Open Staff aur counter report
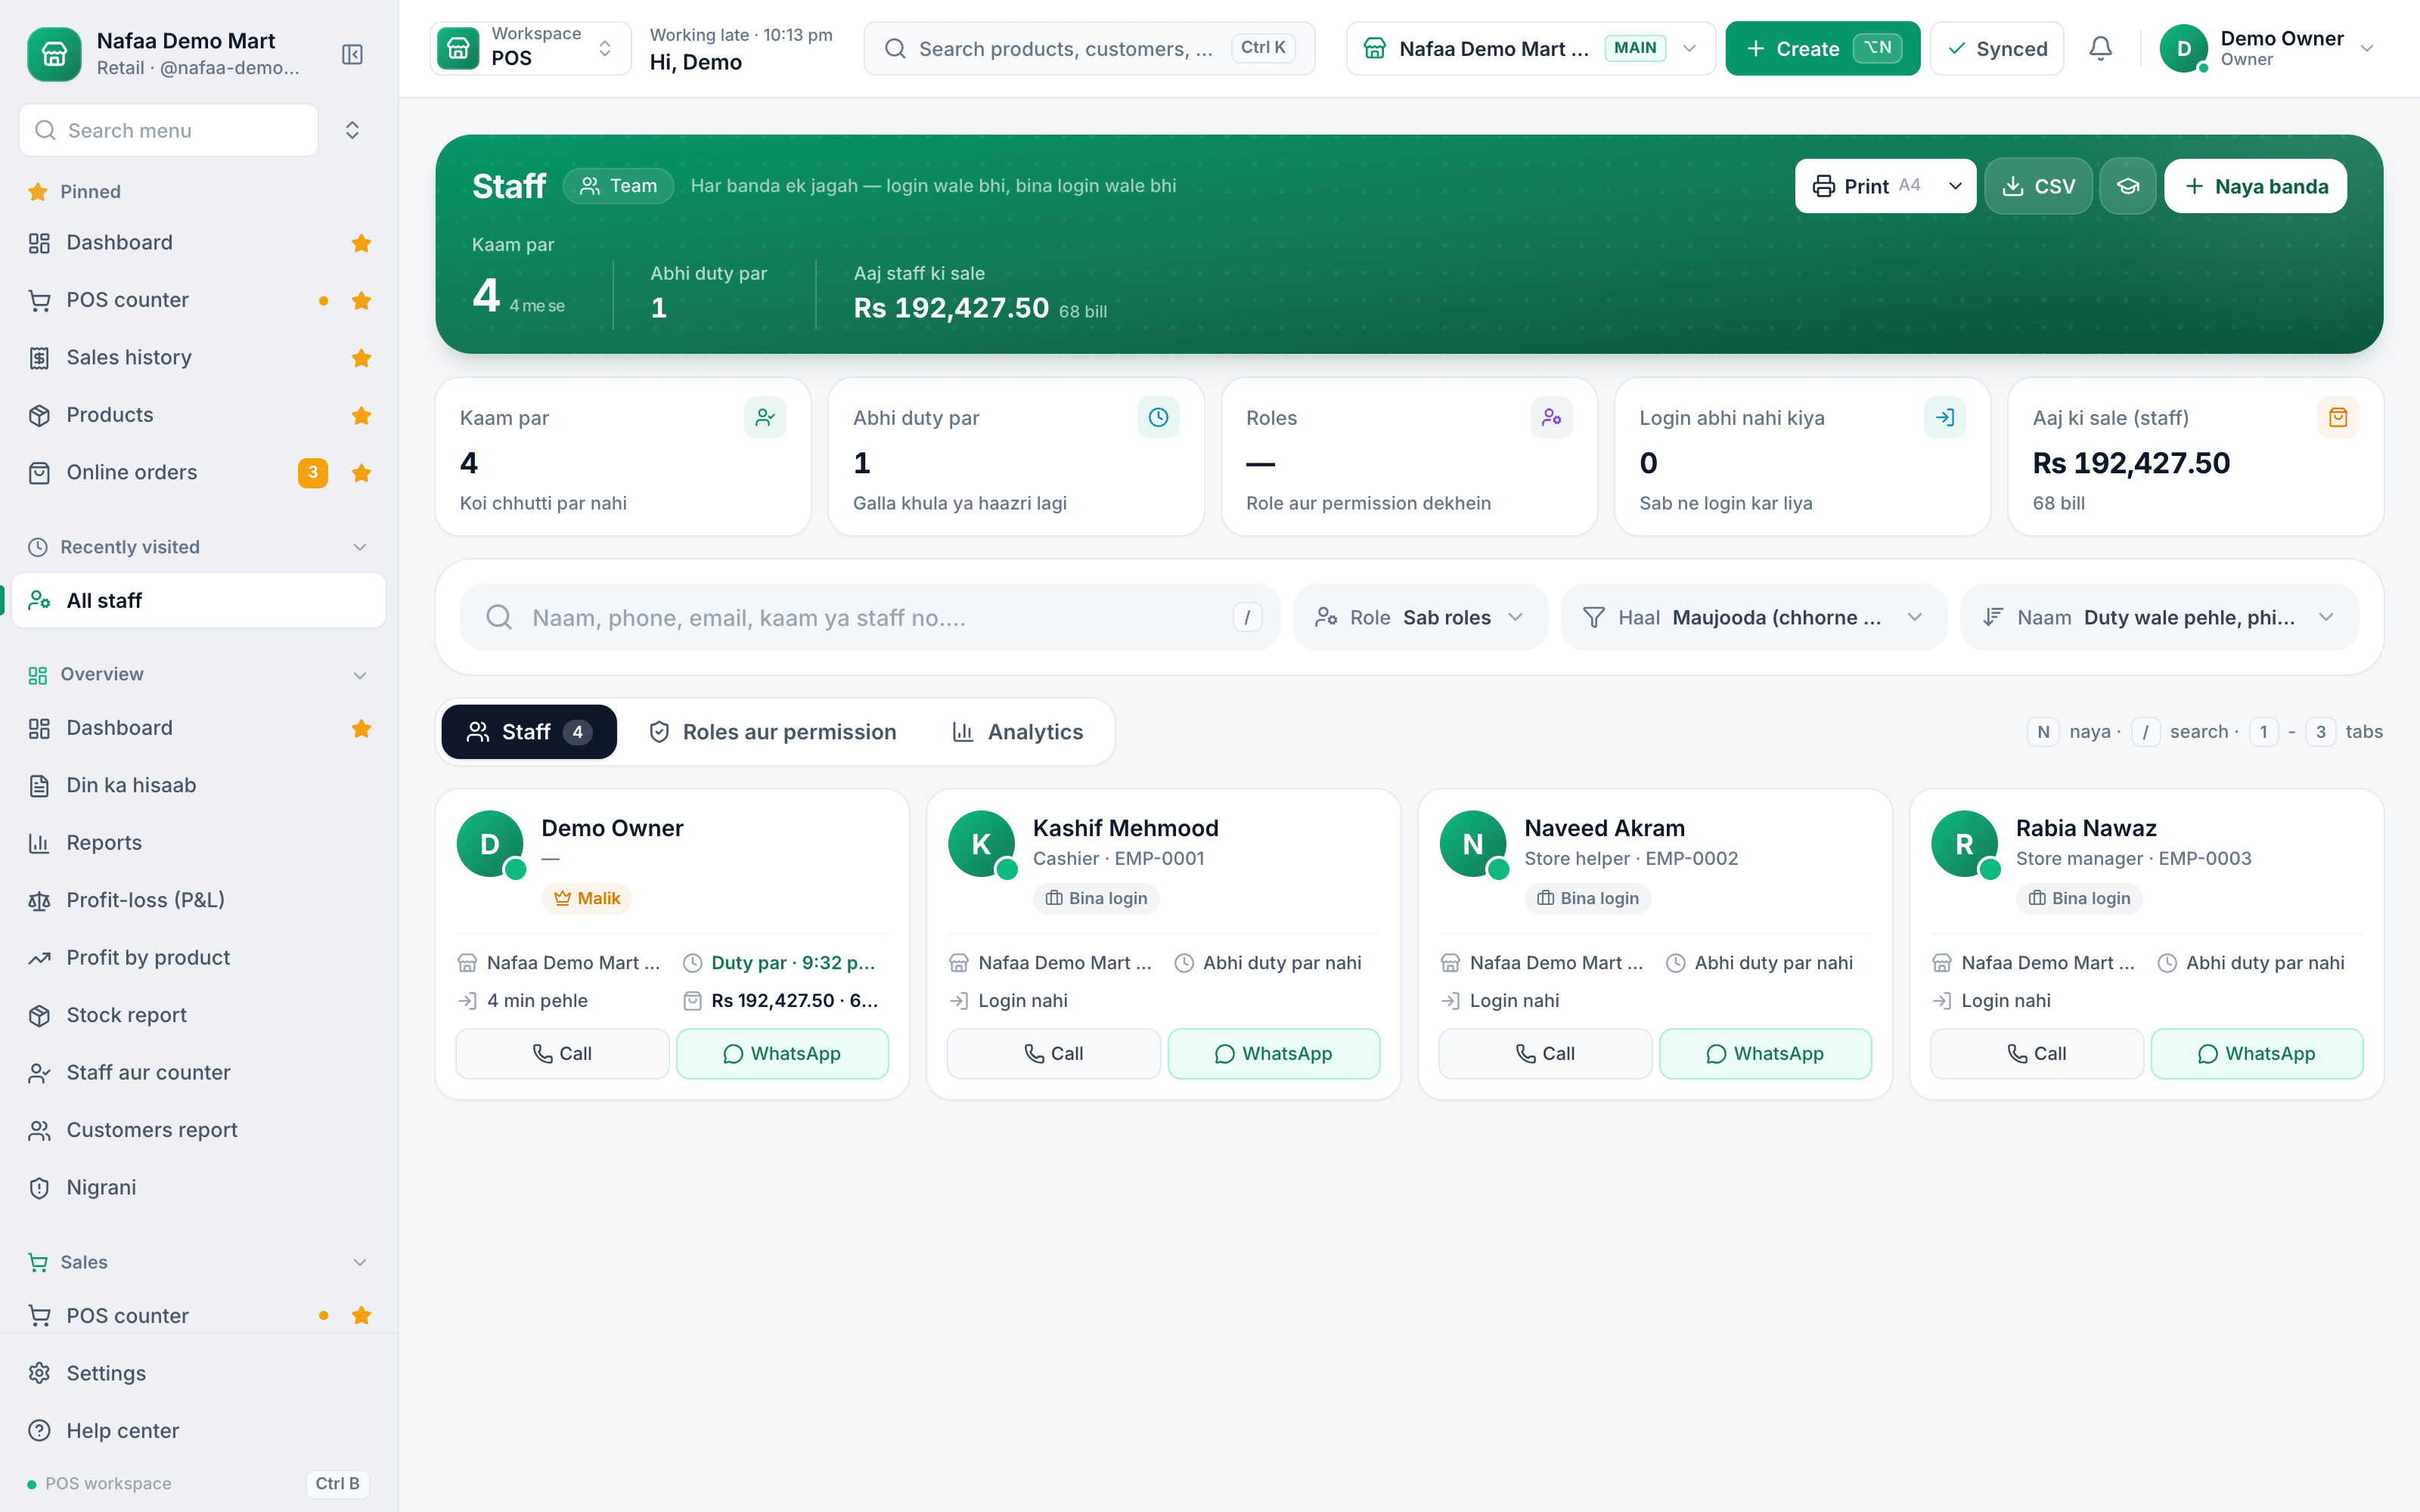Screen dimensions: 2420x1512 tap(198, 1072)
